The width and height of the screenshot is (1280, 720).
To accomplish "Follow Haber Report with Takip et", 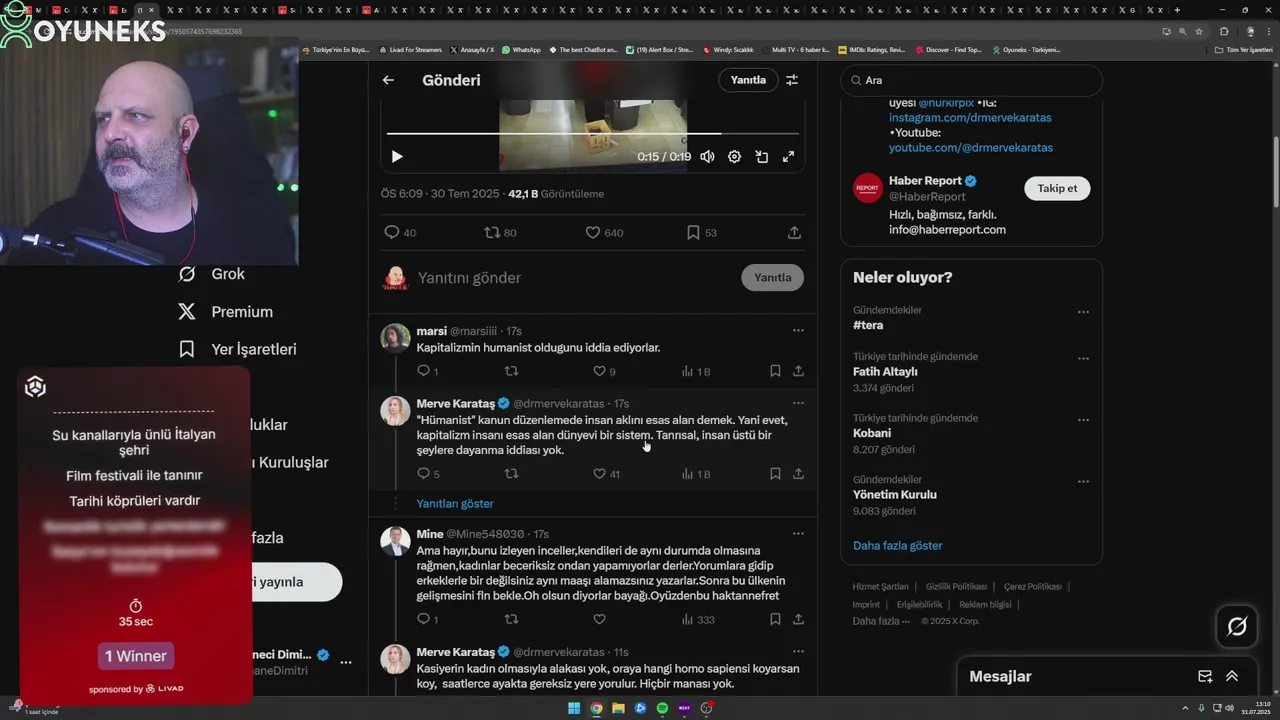I will coord(1057,188).
